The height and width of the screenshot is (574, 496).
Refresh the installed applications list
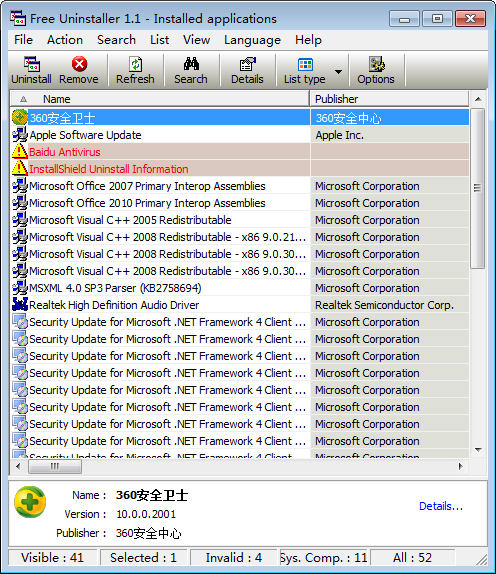coord(135,70)
